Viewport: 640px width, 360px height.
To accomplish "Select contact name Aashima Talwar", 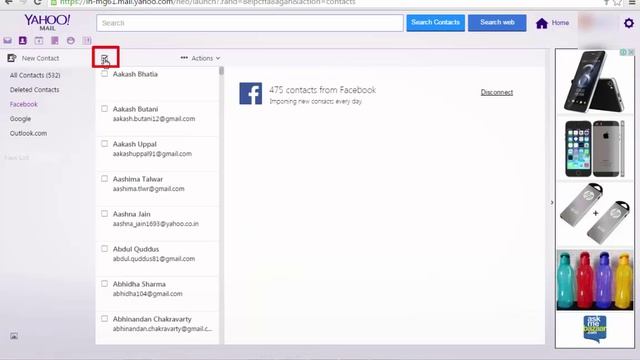I will click(138, 179).
